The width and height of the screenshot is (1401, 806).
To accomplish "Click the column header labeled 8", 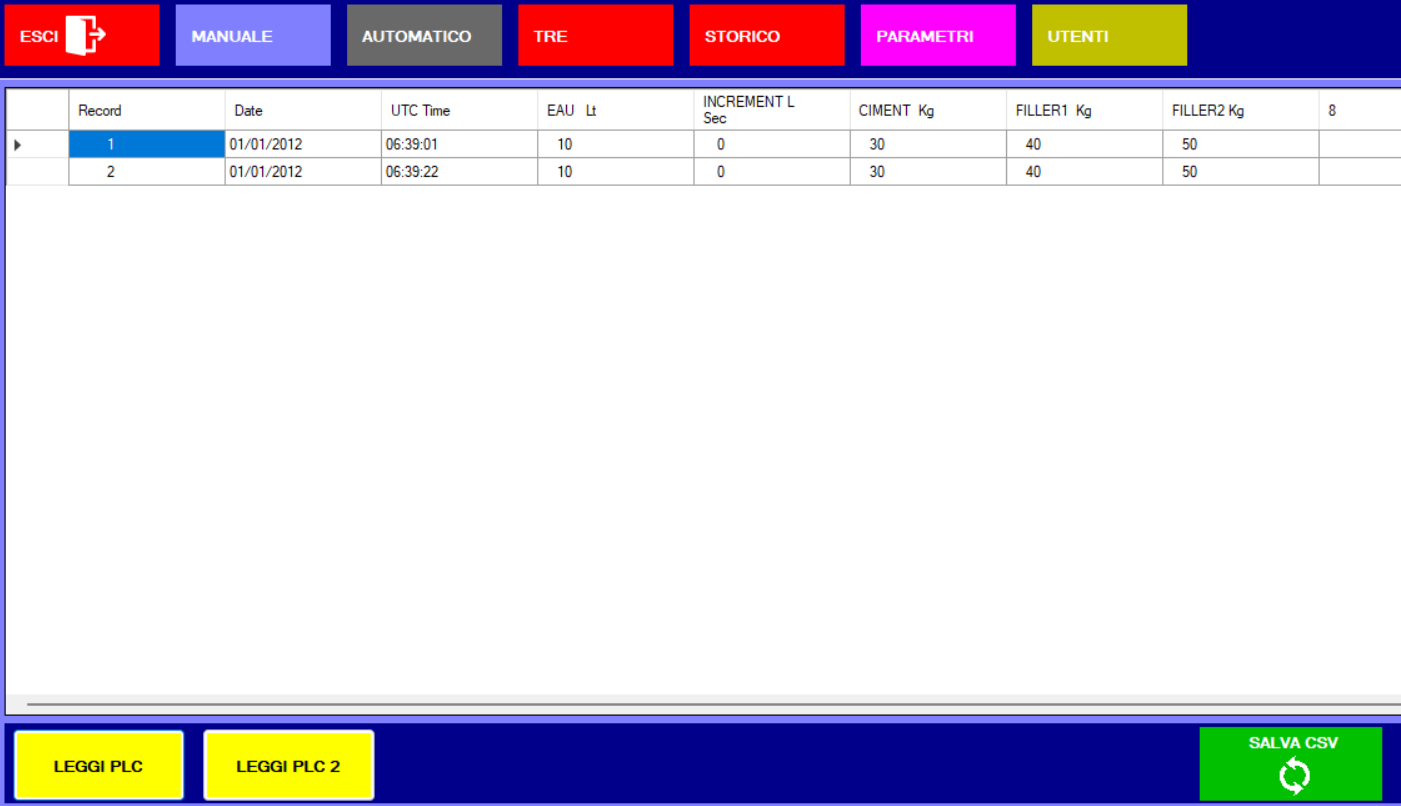I will pyautogui.click(x=1360, y=110).
